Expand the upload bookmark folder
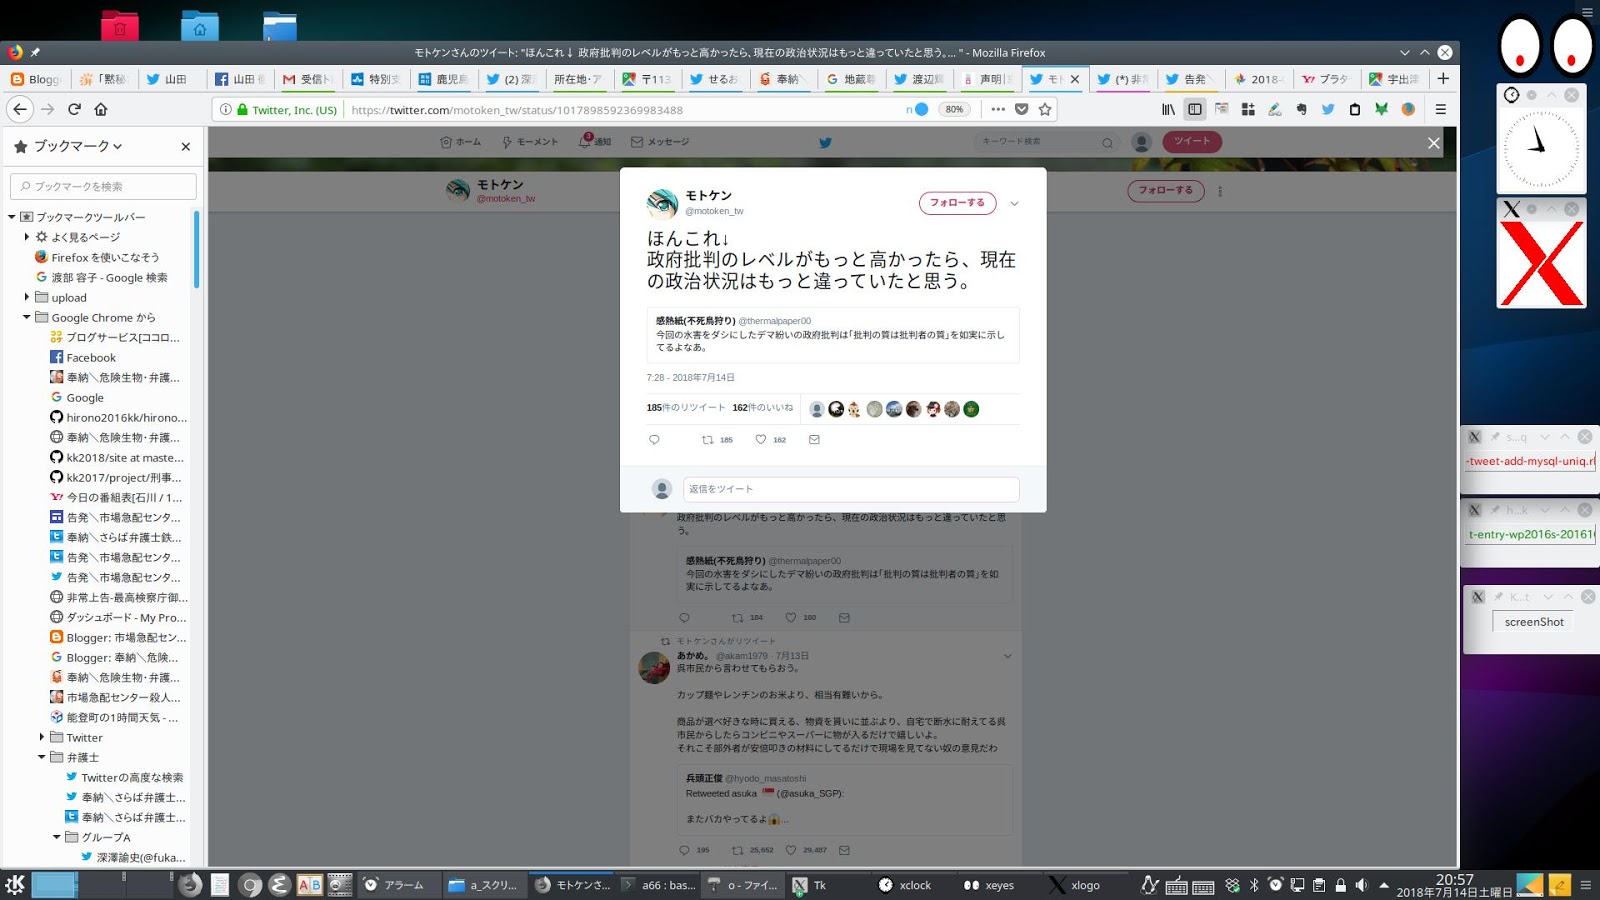1600x900 pixels. pyautogui.click(x=27, y=297)
